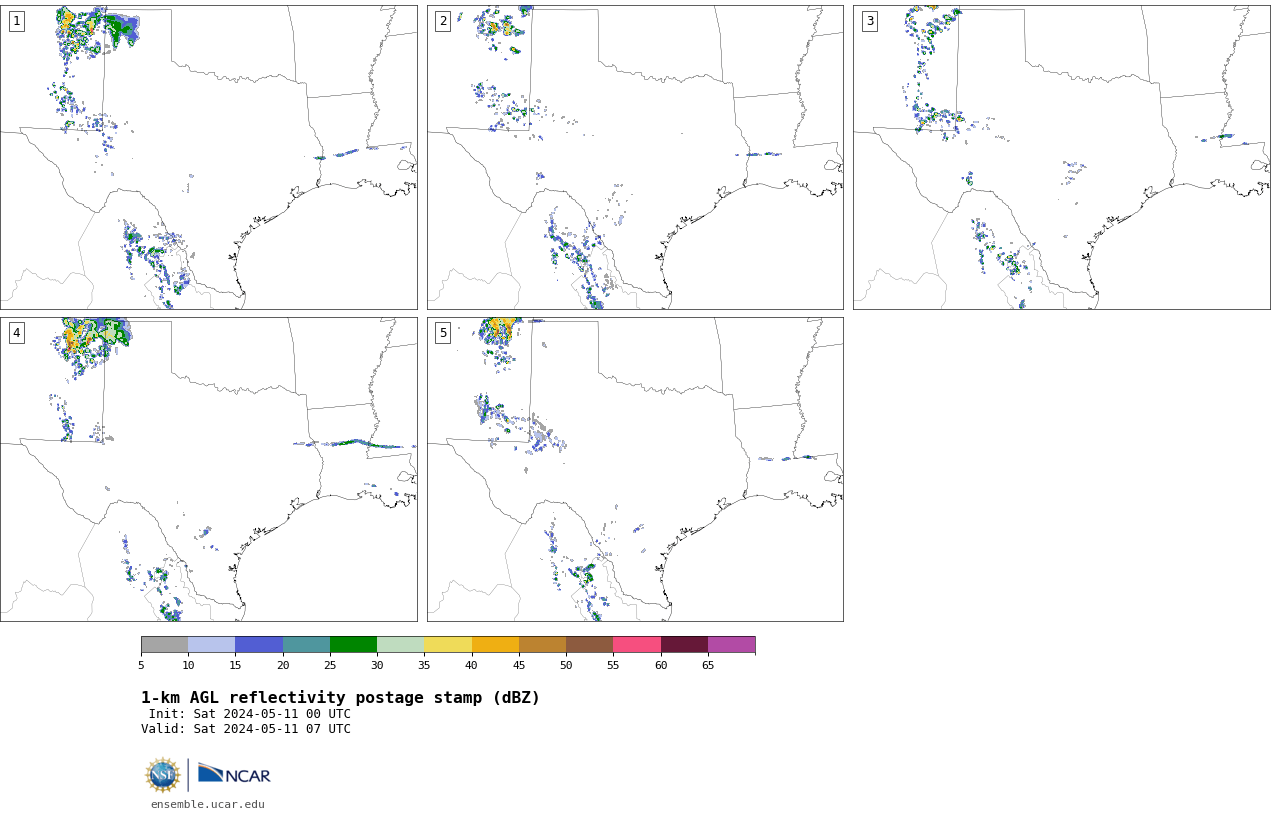Click the Valid: Sat 2024-05-11 07 UTC line
Screen dimensions: 1280x815
click(246, 729)
